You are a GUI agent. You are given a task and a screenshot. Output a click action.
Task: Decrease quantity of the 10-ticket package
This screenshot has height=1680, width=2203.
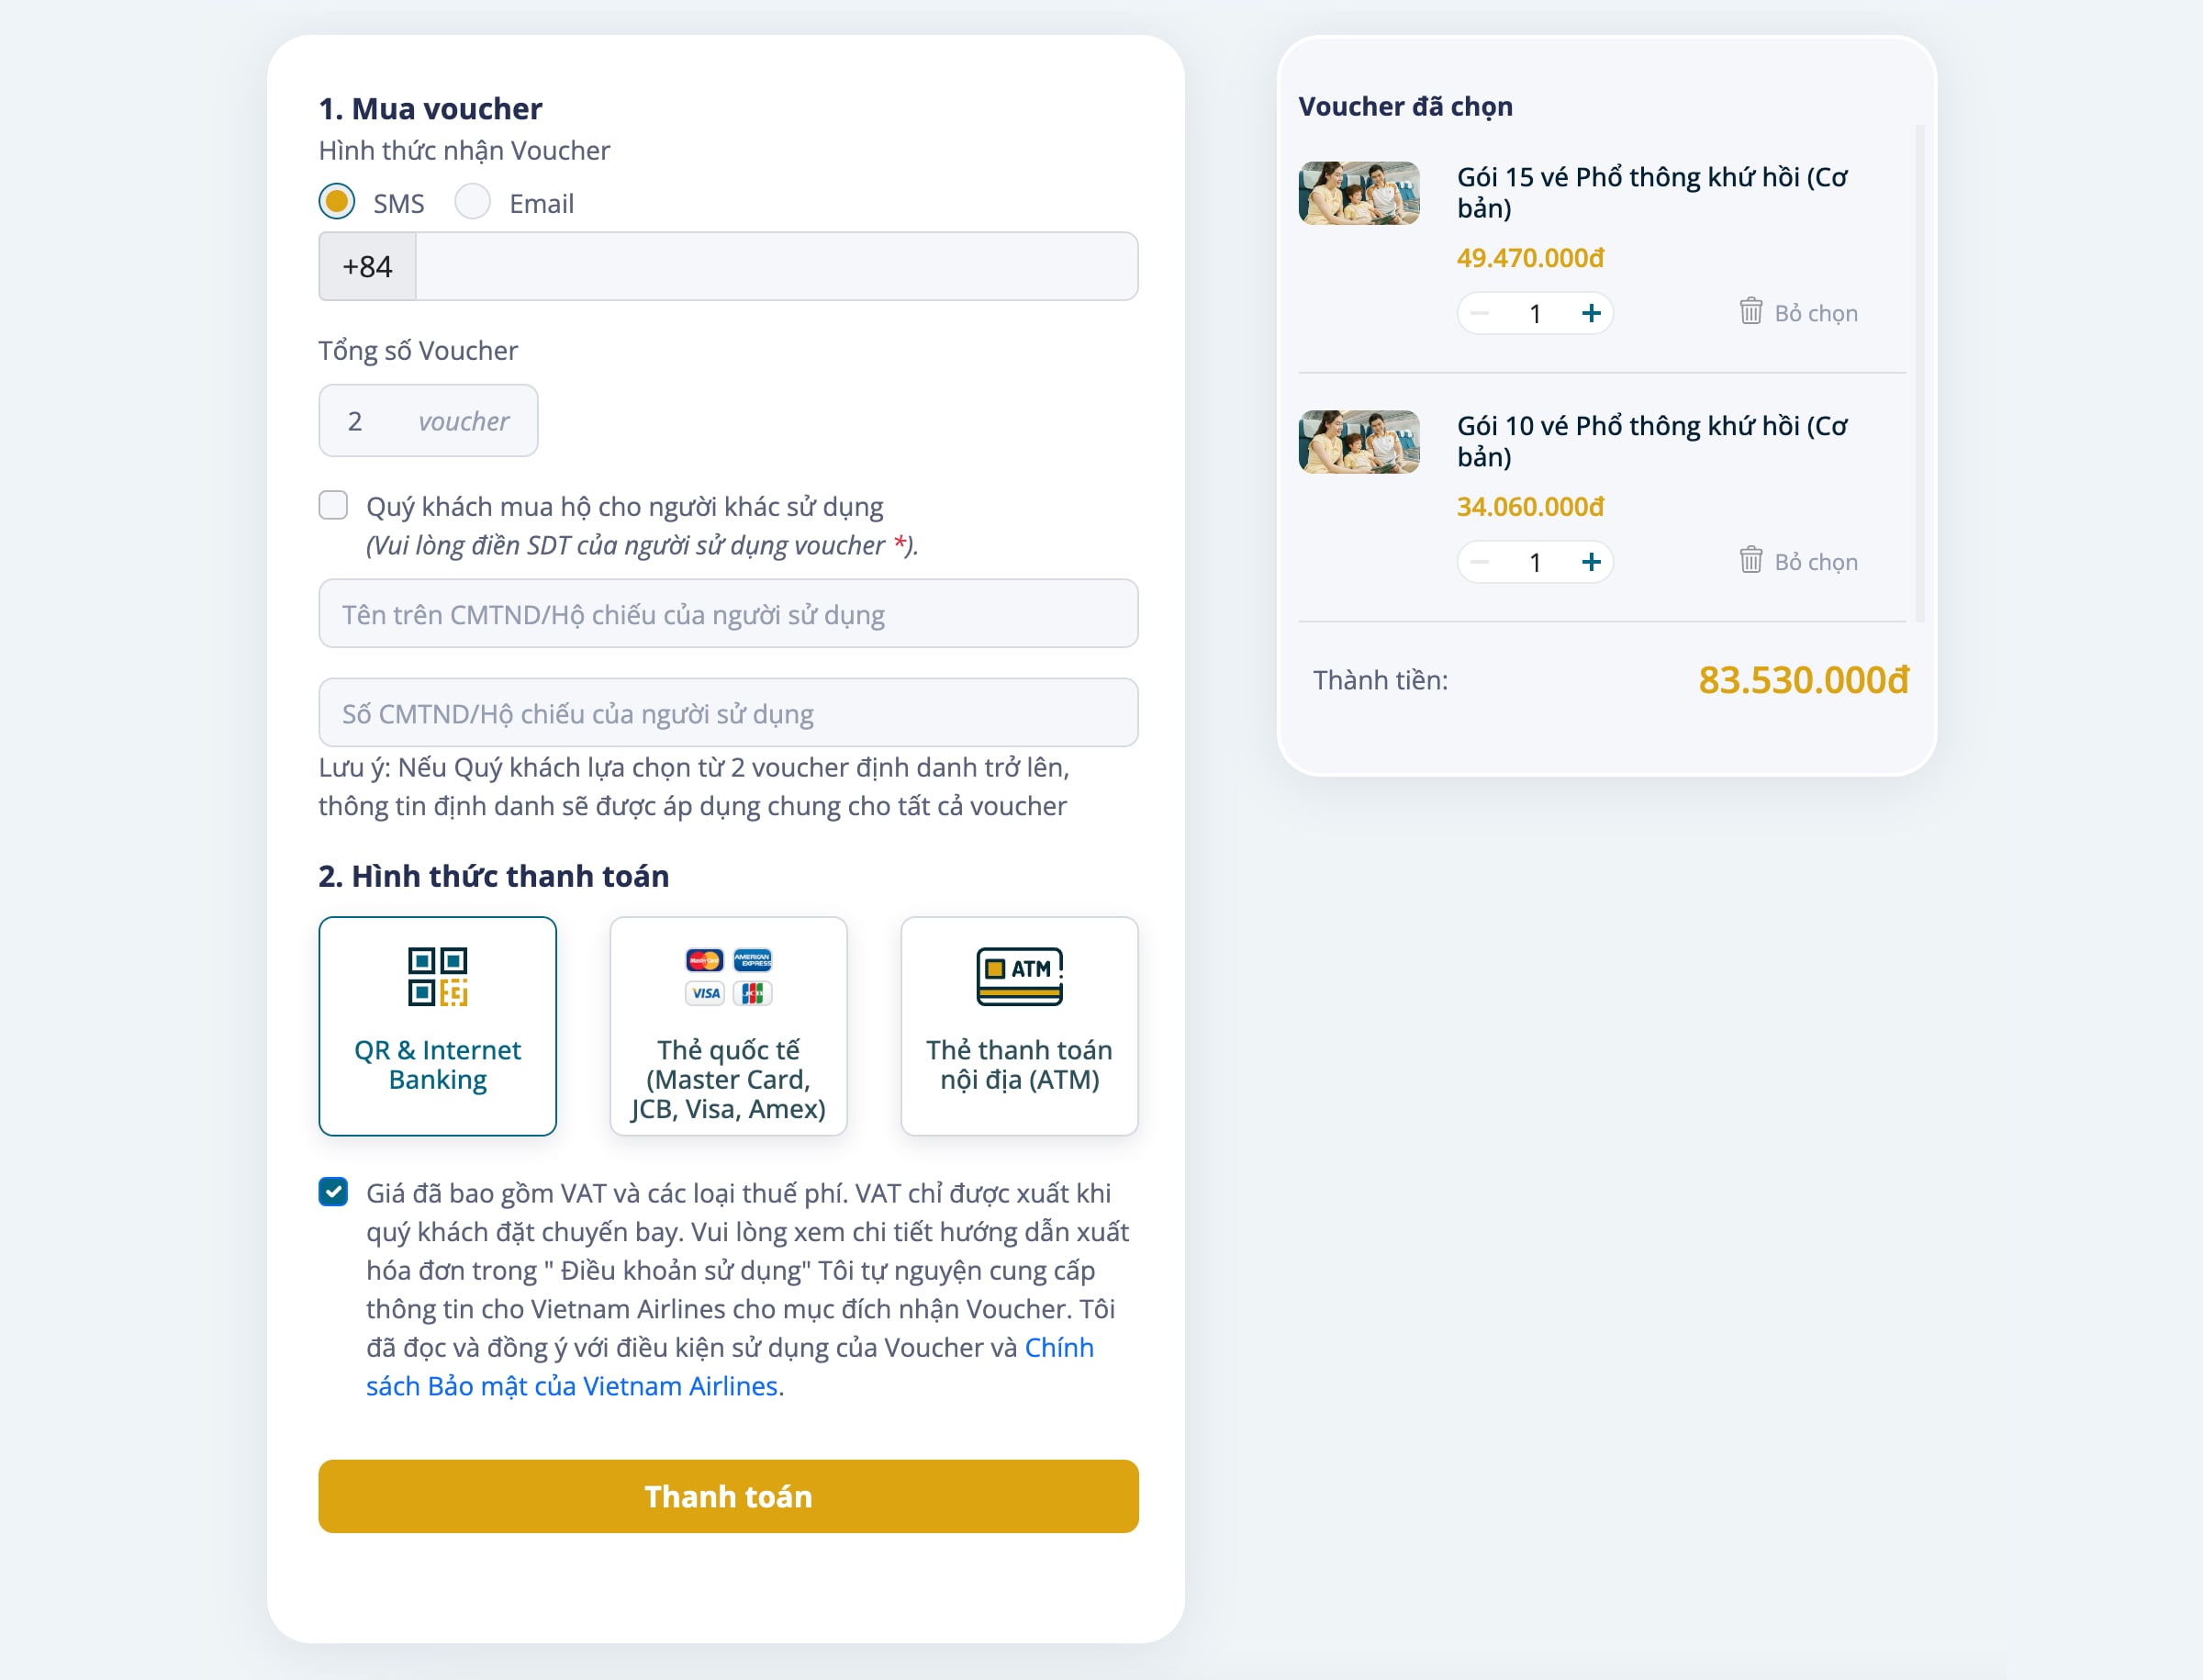tap(1480, 562)
